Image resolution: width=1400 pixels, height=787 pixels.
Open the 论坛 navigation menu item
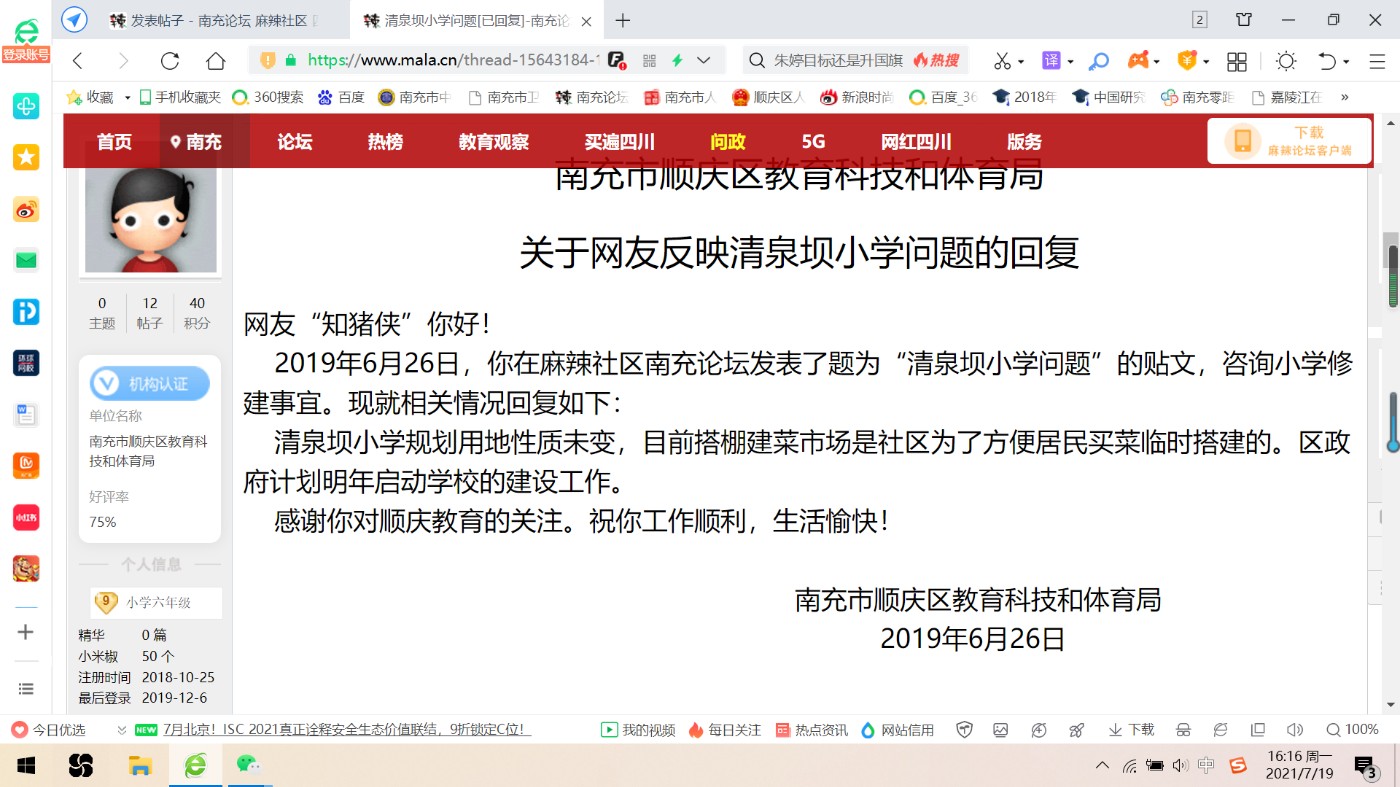point(295,142)
